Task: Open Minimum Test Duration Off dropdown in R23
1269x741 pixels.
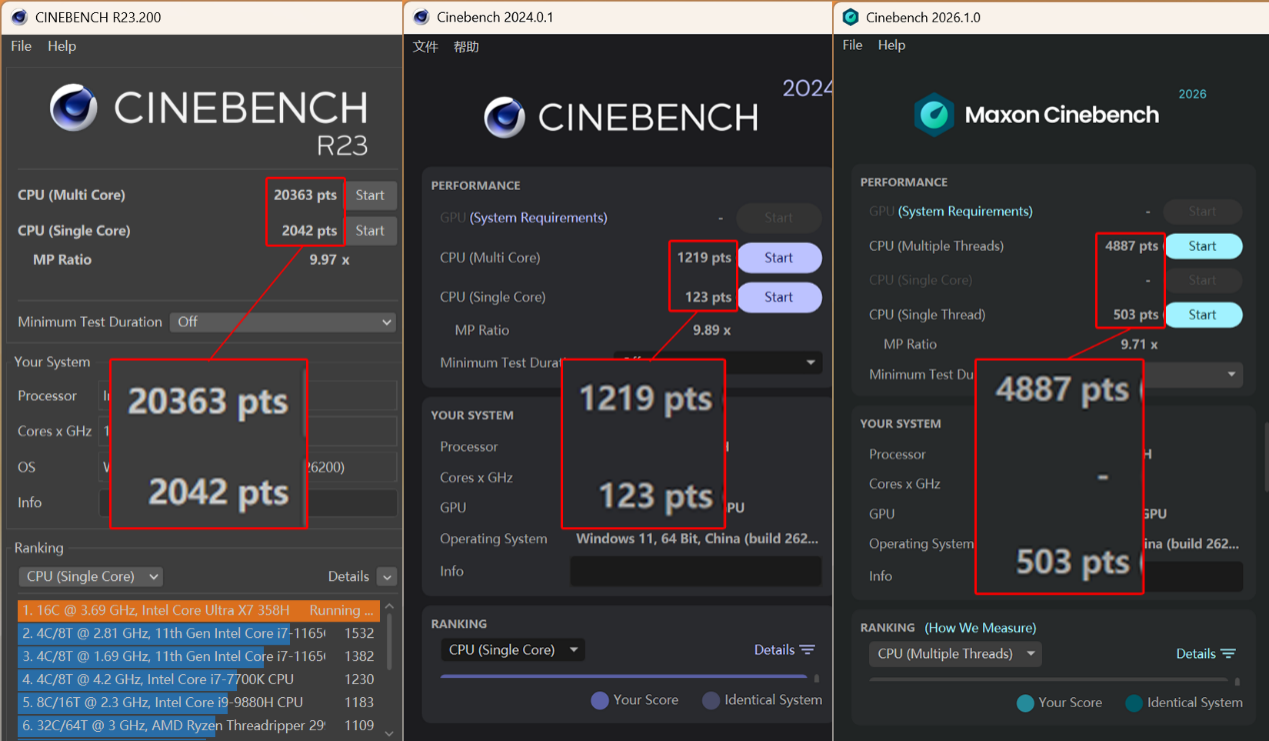Action: coord(283,322)
